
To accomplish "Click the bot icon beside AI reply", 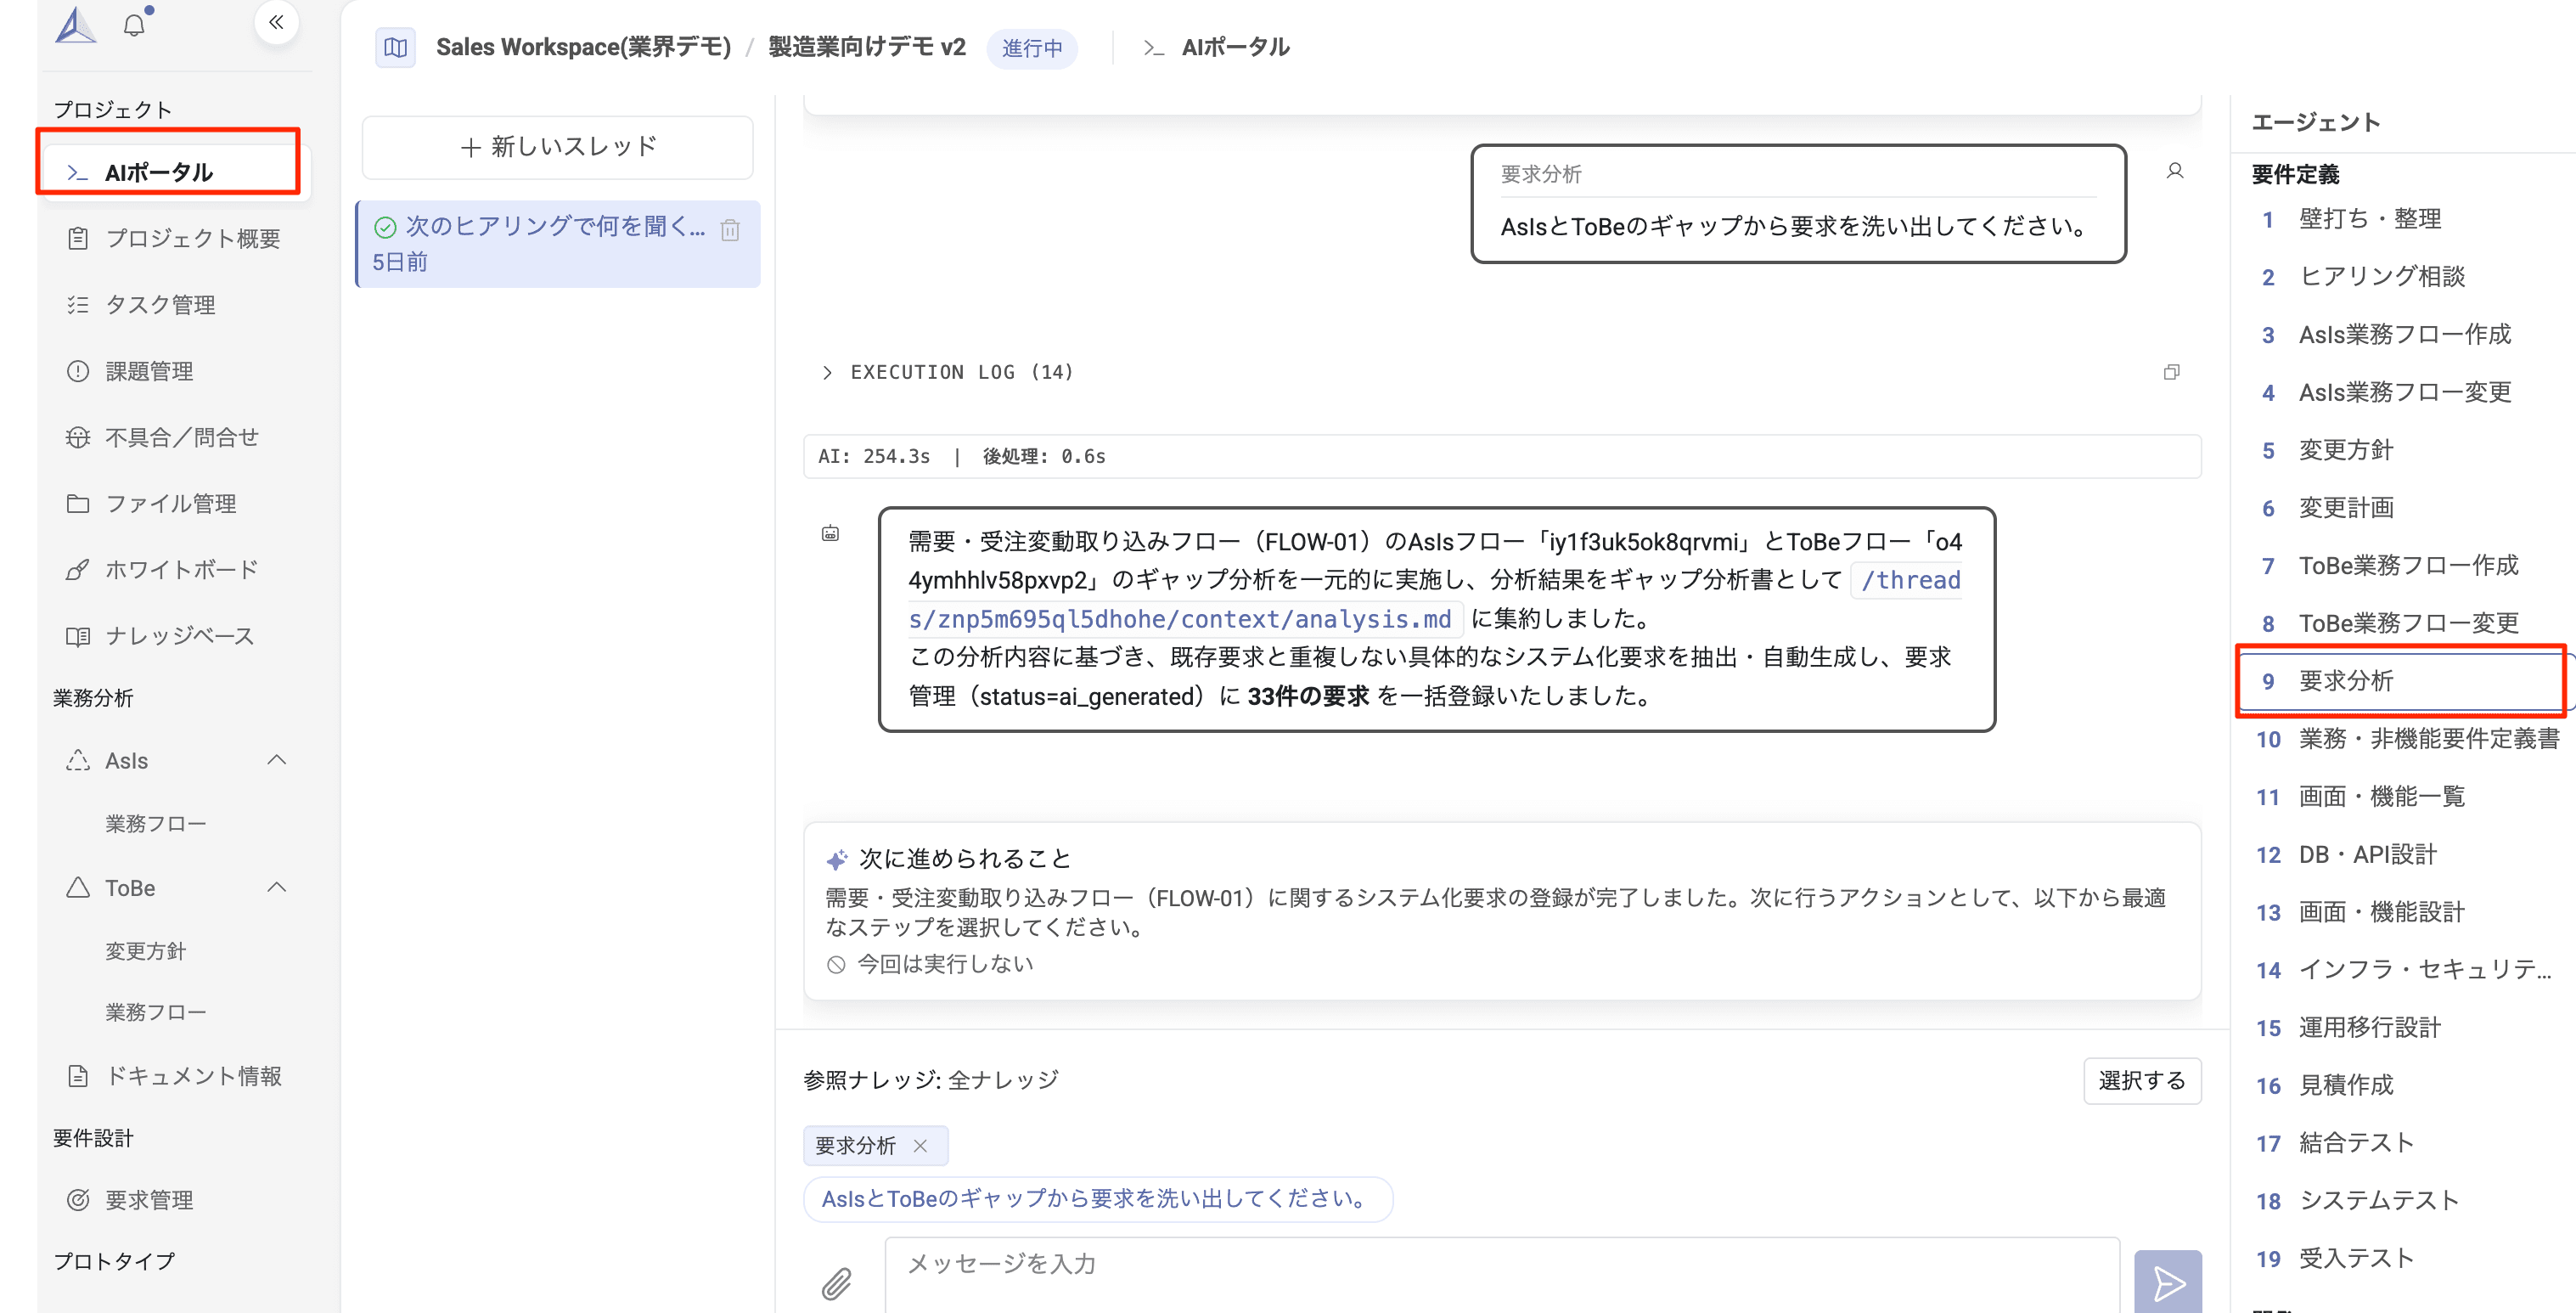I will (x=830, y=534).
